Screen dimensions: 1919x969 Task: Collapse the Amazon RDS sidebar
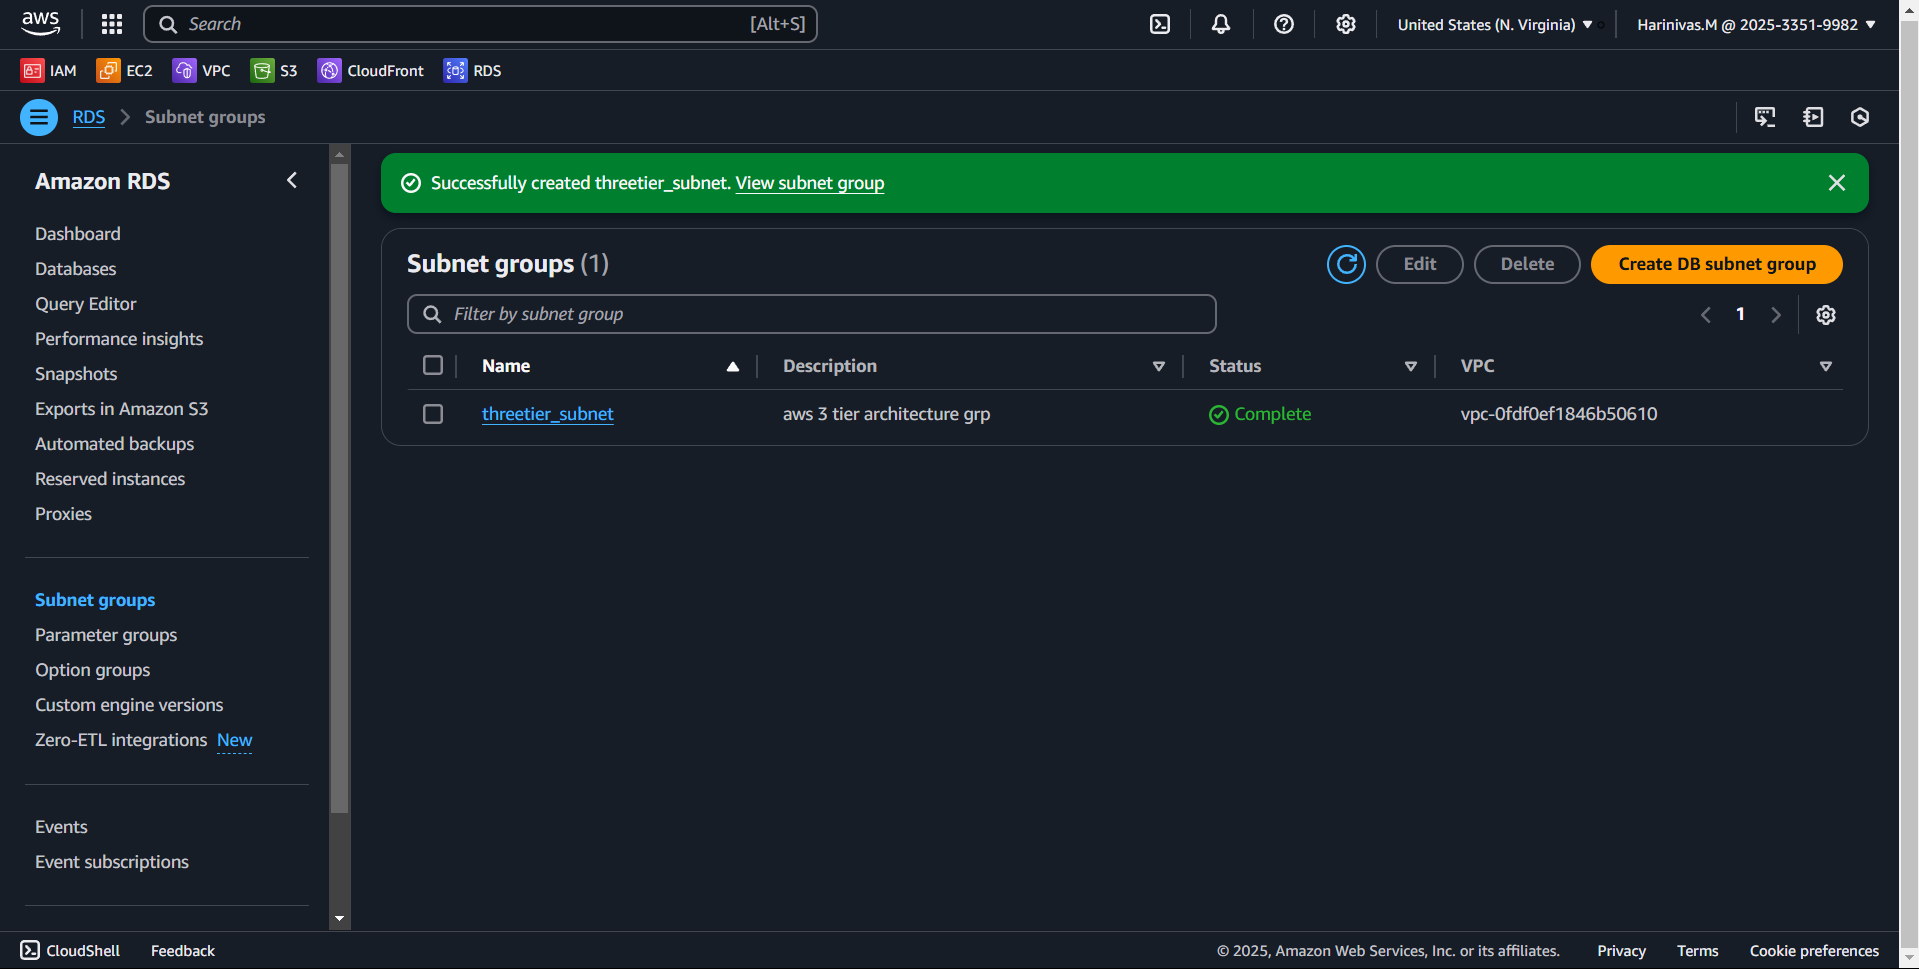click(292, 180)
